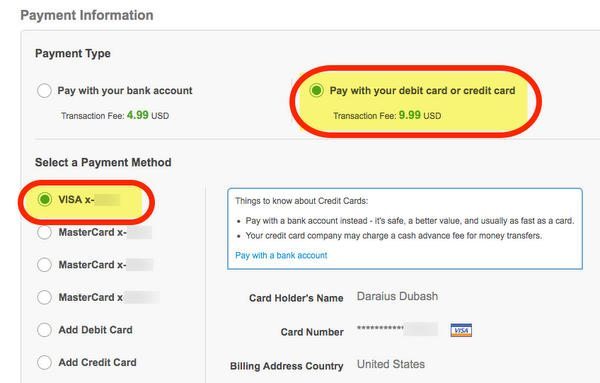Click the United States billing country value
The height and width of the screenshot is (383, 600).
coord(391,364)
